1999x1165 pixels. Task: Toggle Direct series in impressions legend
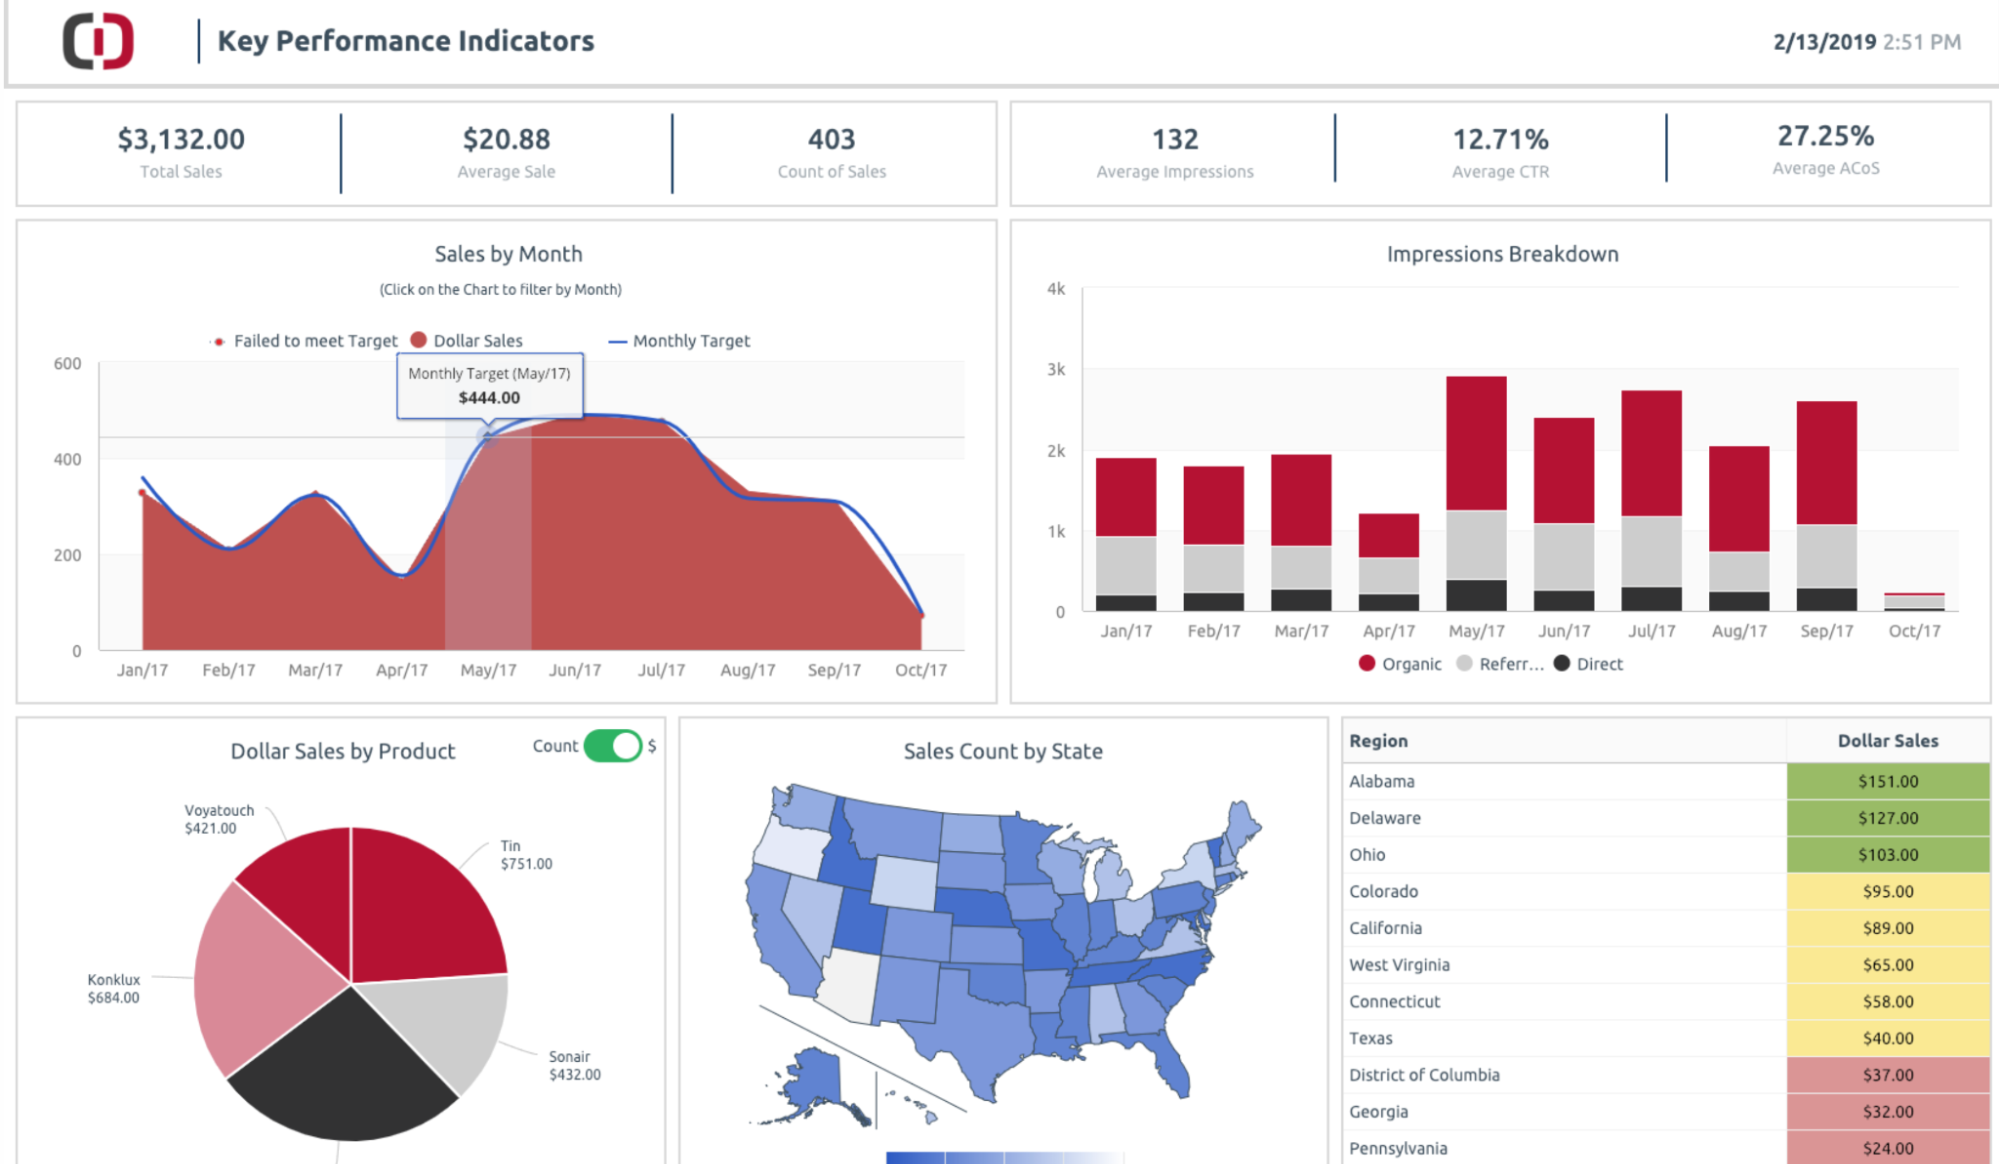point(1588,664)
